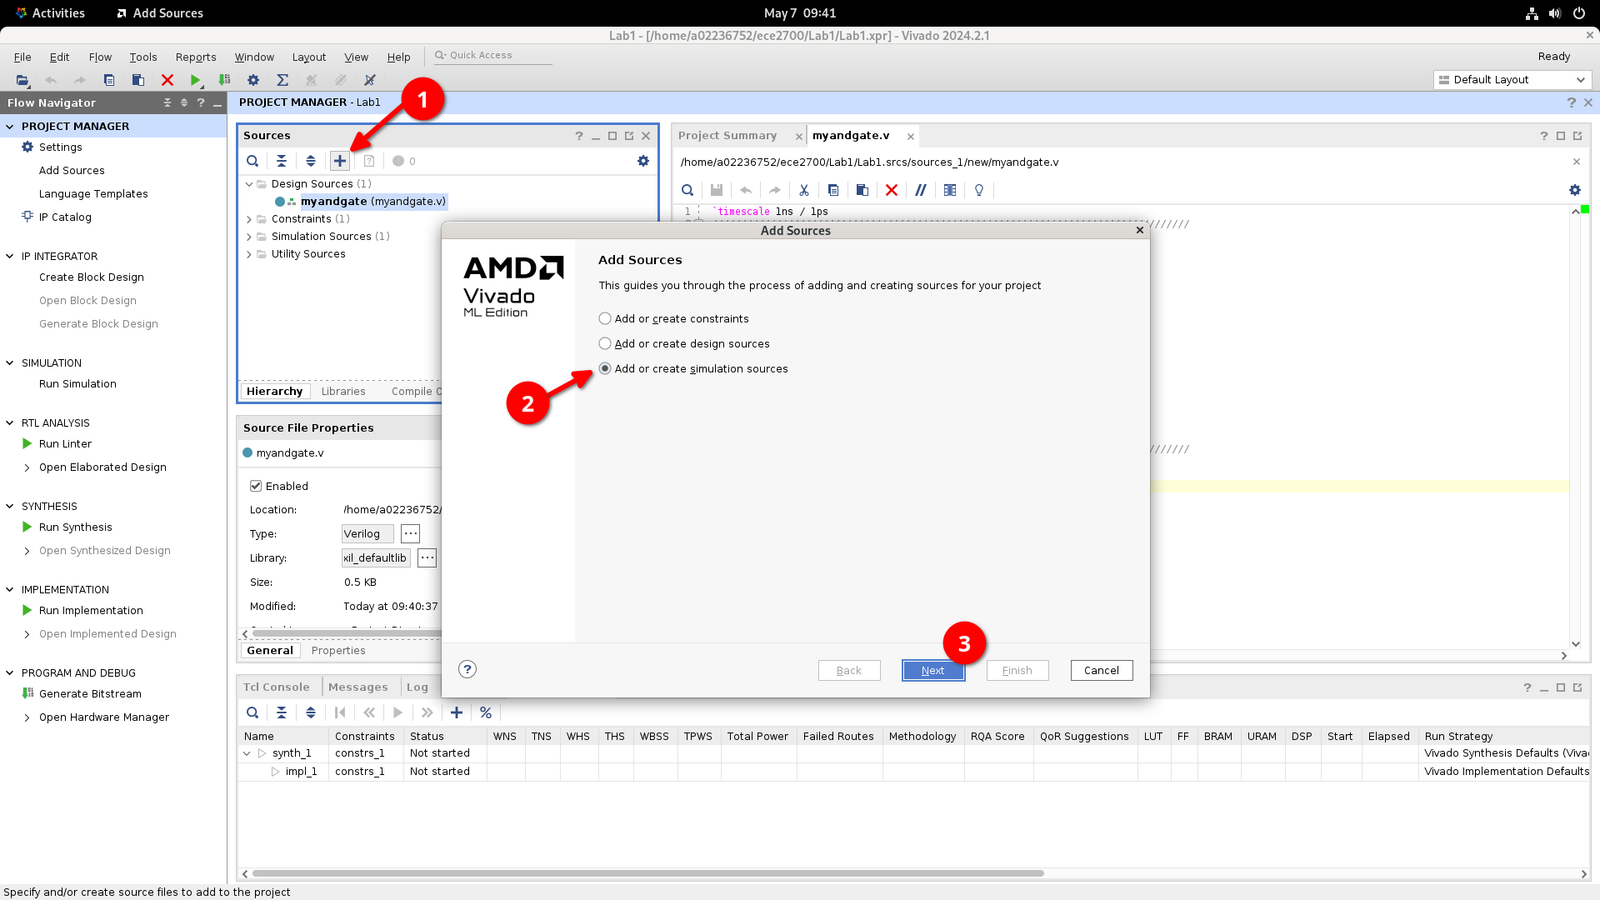Click the search icon in Design Runs toolbar
Viewport: 1600px width, 900px height.
coord(253,713)
